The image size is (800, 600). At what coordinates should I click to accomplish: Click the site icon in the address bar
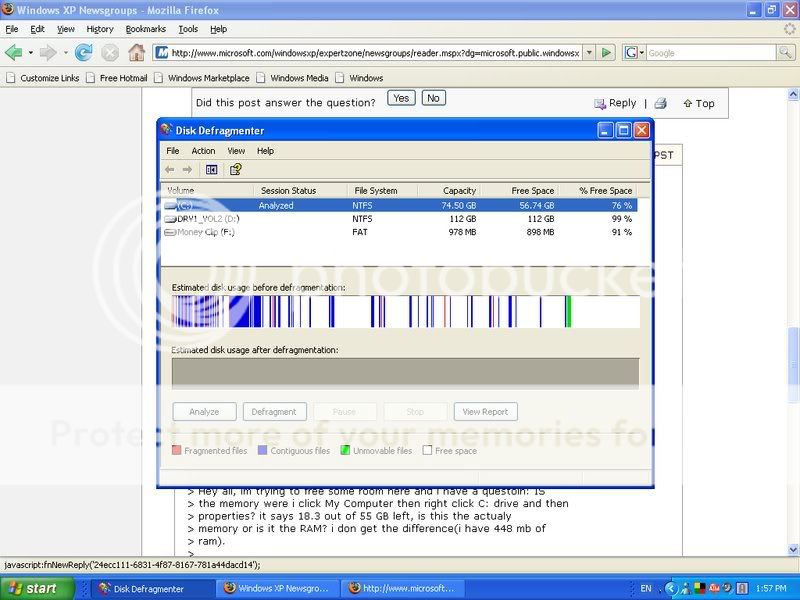click(161, 53)
